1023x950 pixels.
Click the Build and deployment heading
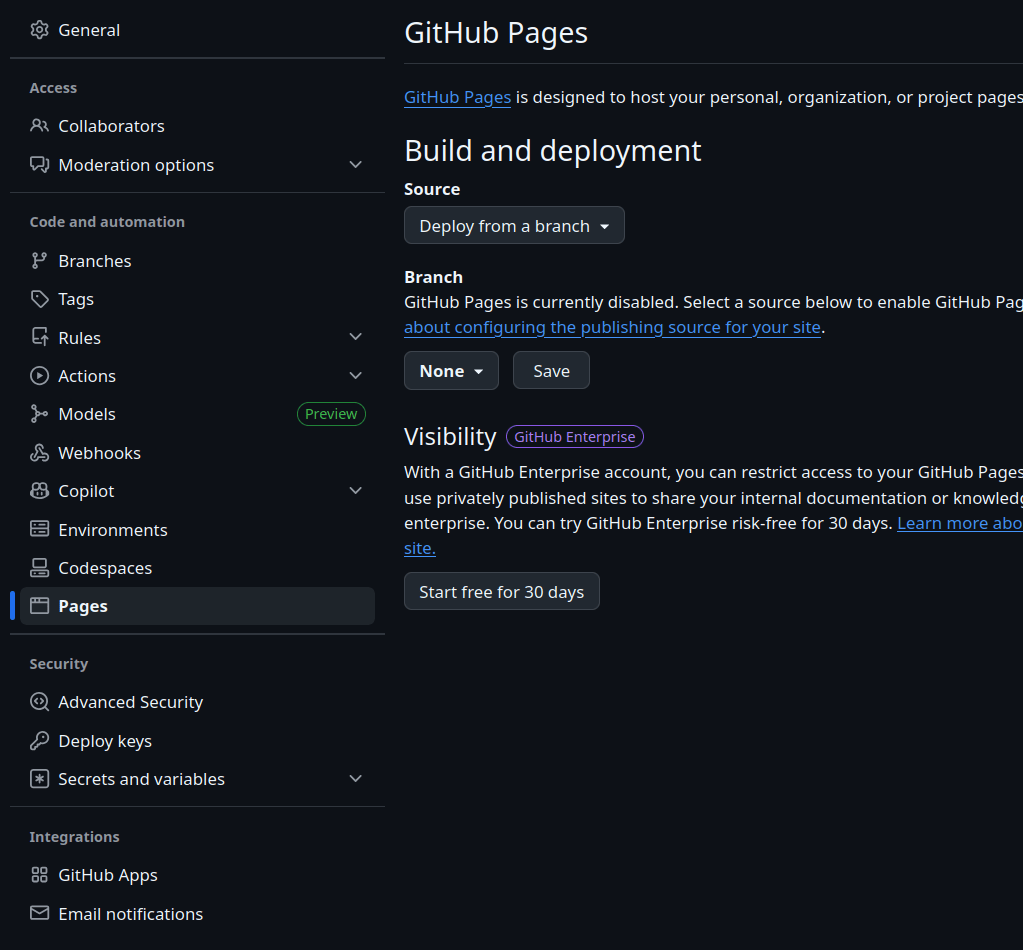(553, 151)
